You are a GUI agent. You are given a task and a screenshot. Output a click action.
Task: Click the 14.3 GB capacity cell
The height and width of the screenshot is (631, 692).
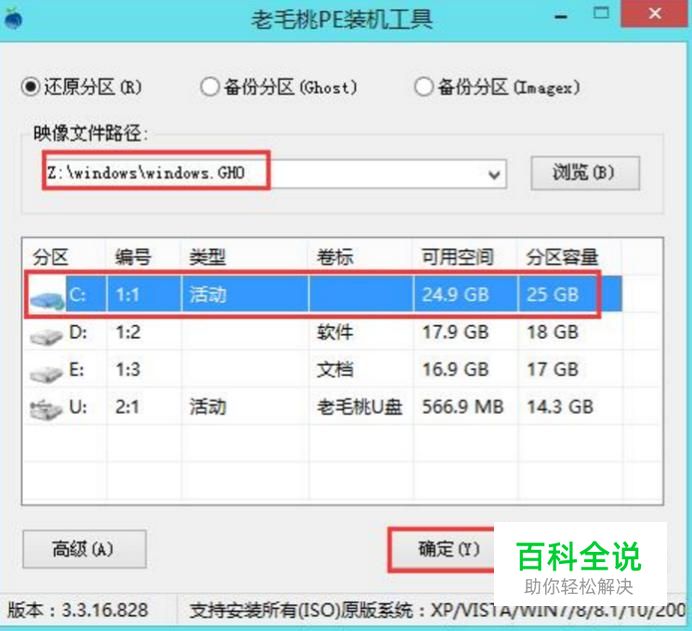(560, 406)
